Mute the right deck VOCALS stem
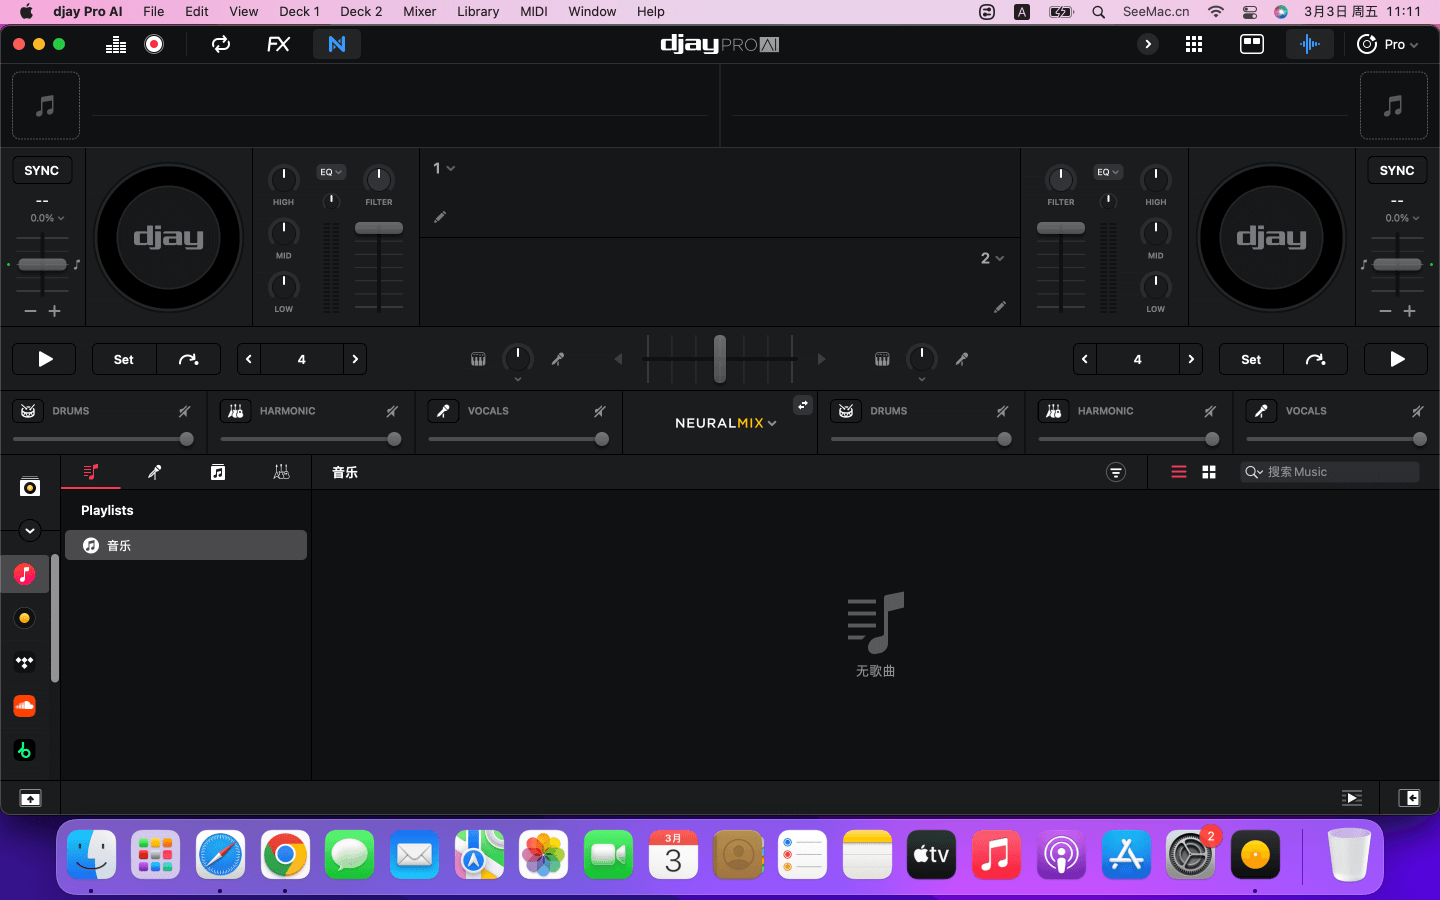Viewport: 1440px width, 900px height. coord(1417,411)
